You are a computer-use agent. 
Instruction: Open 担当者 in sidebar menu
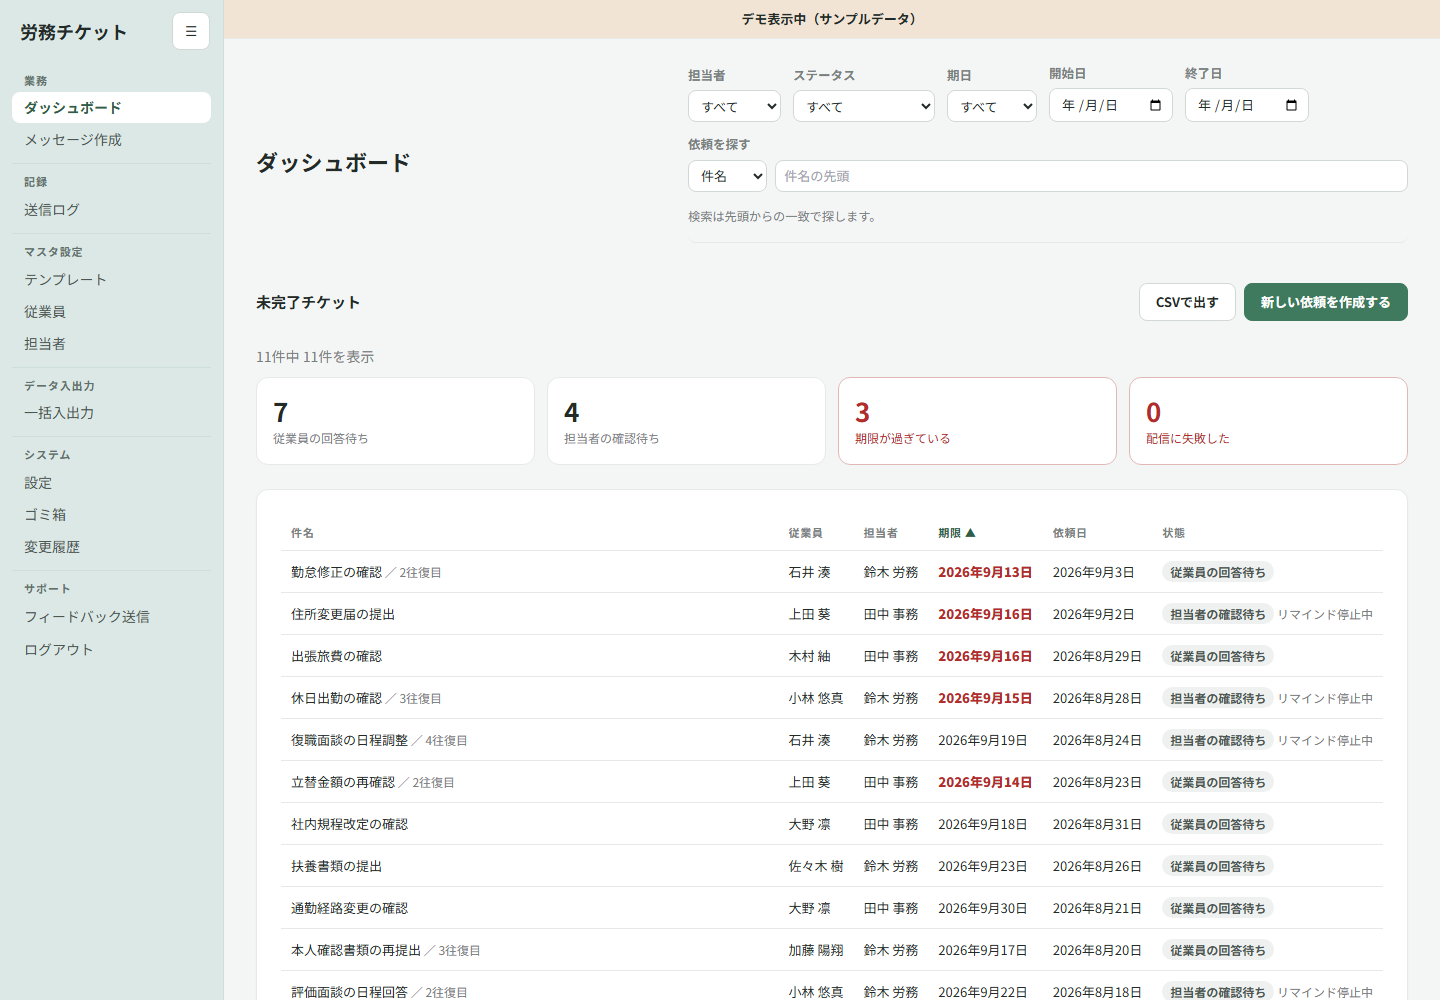tap(111, 344)
